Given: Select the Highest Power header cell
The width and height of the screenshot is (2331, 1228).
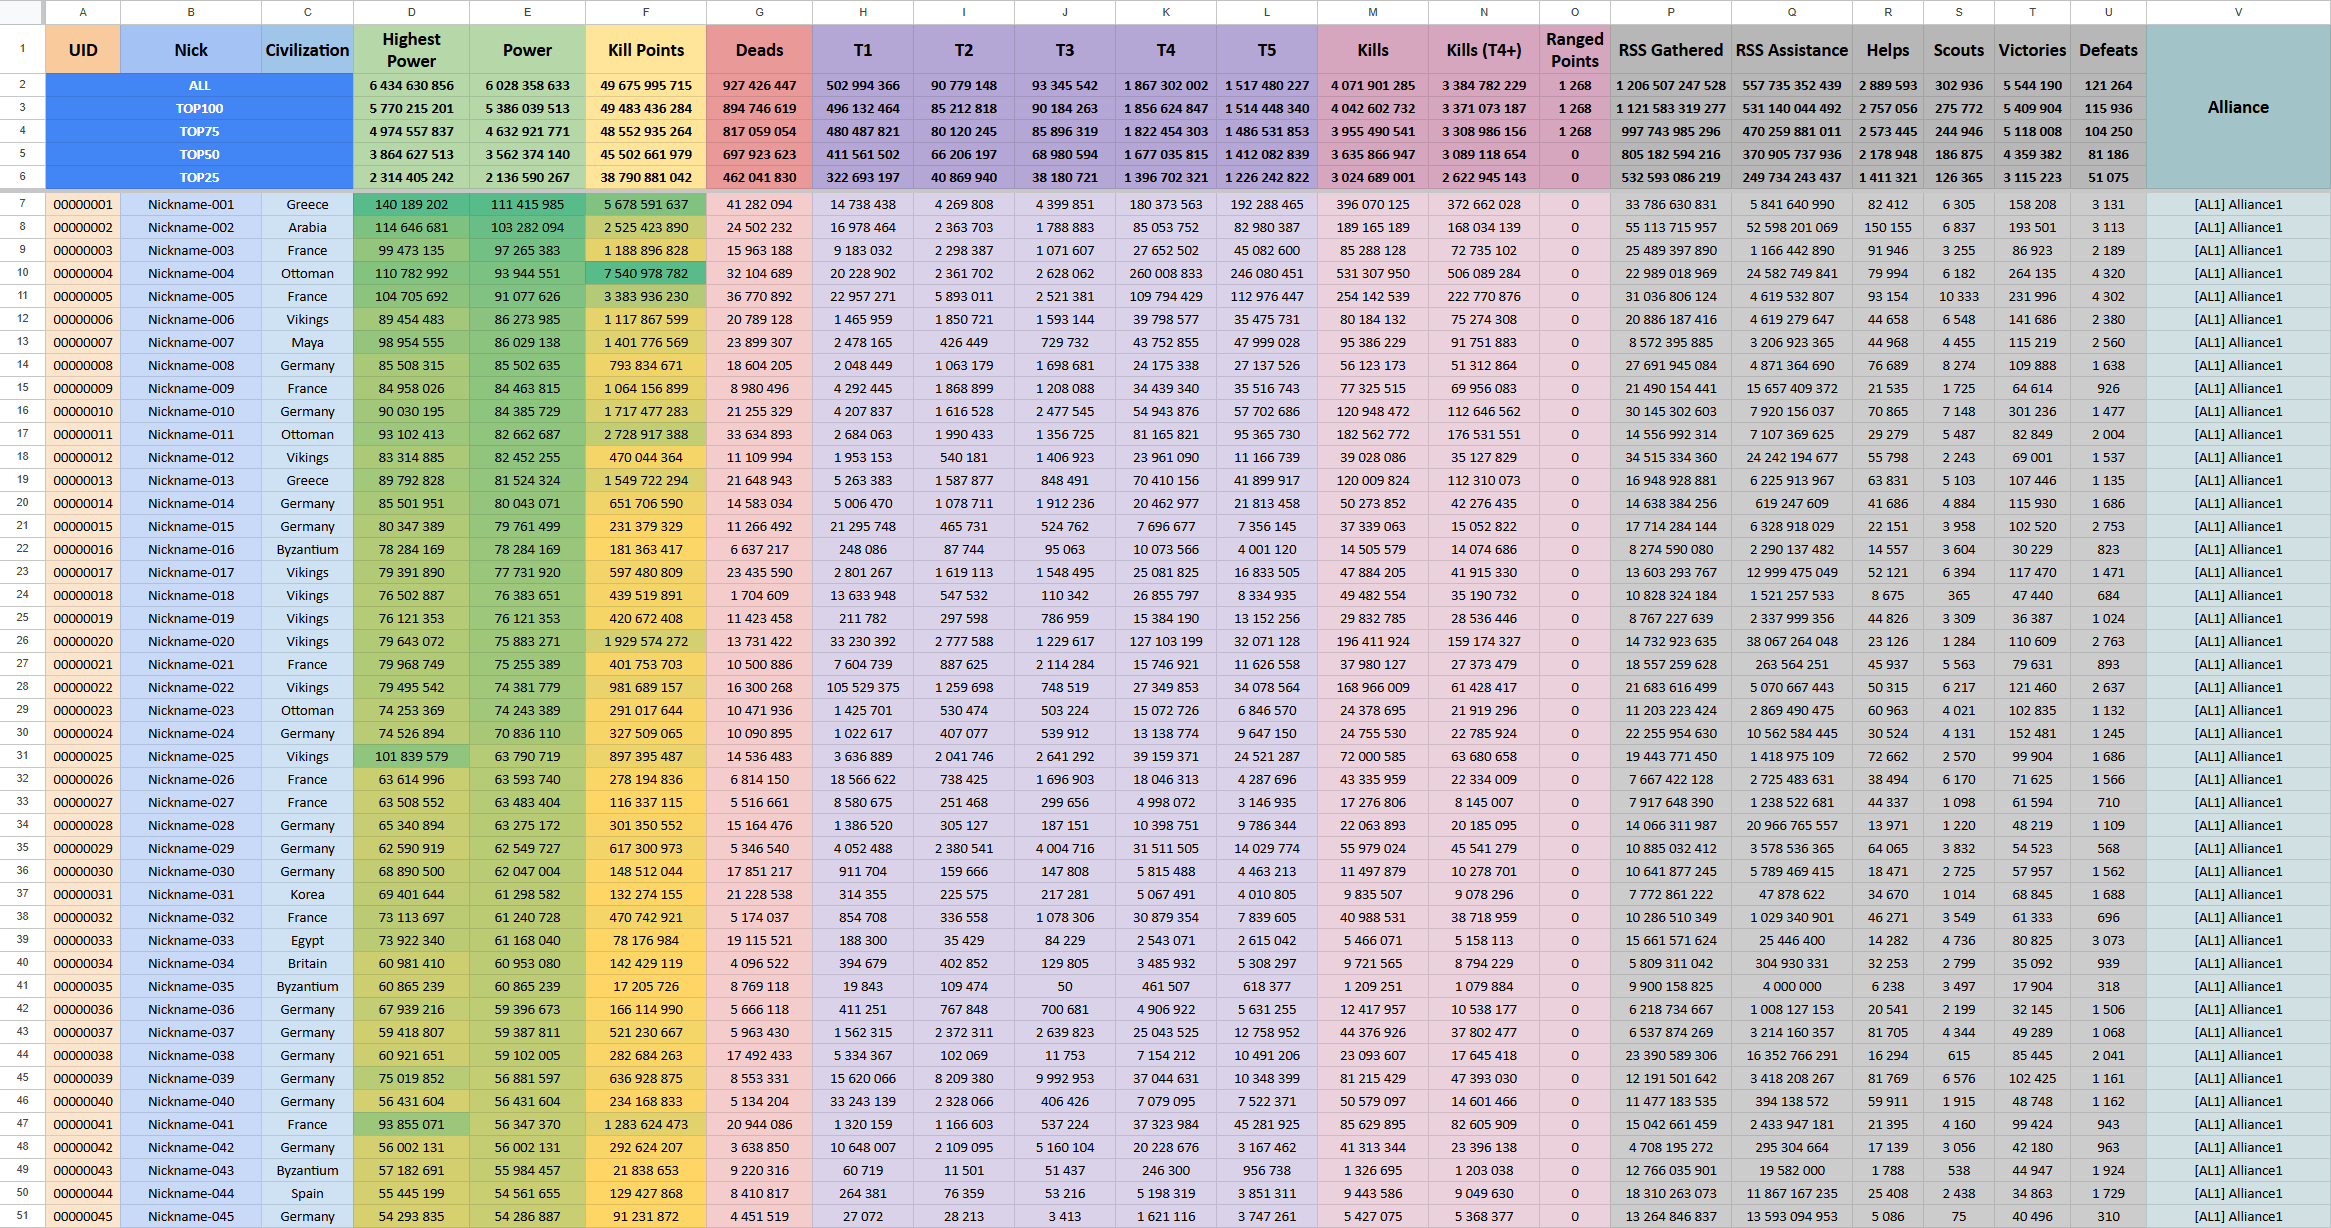Looking at the screenshot, I should pos(411,50).
